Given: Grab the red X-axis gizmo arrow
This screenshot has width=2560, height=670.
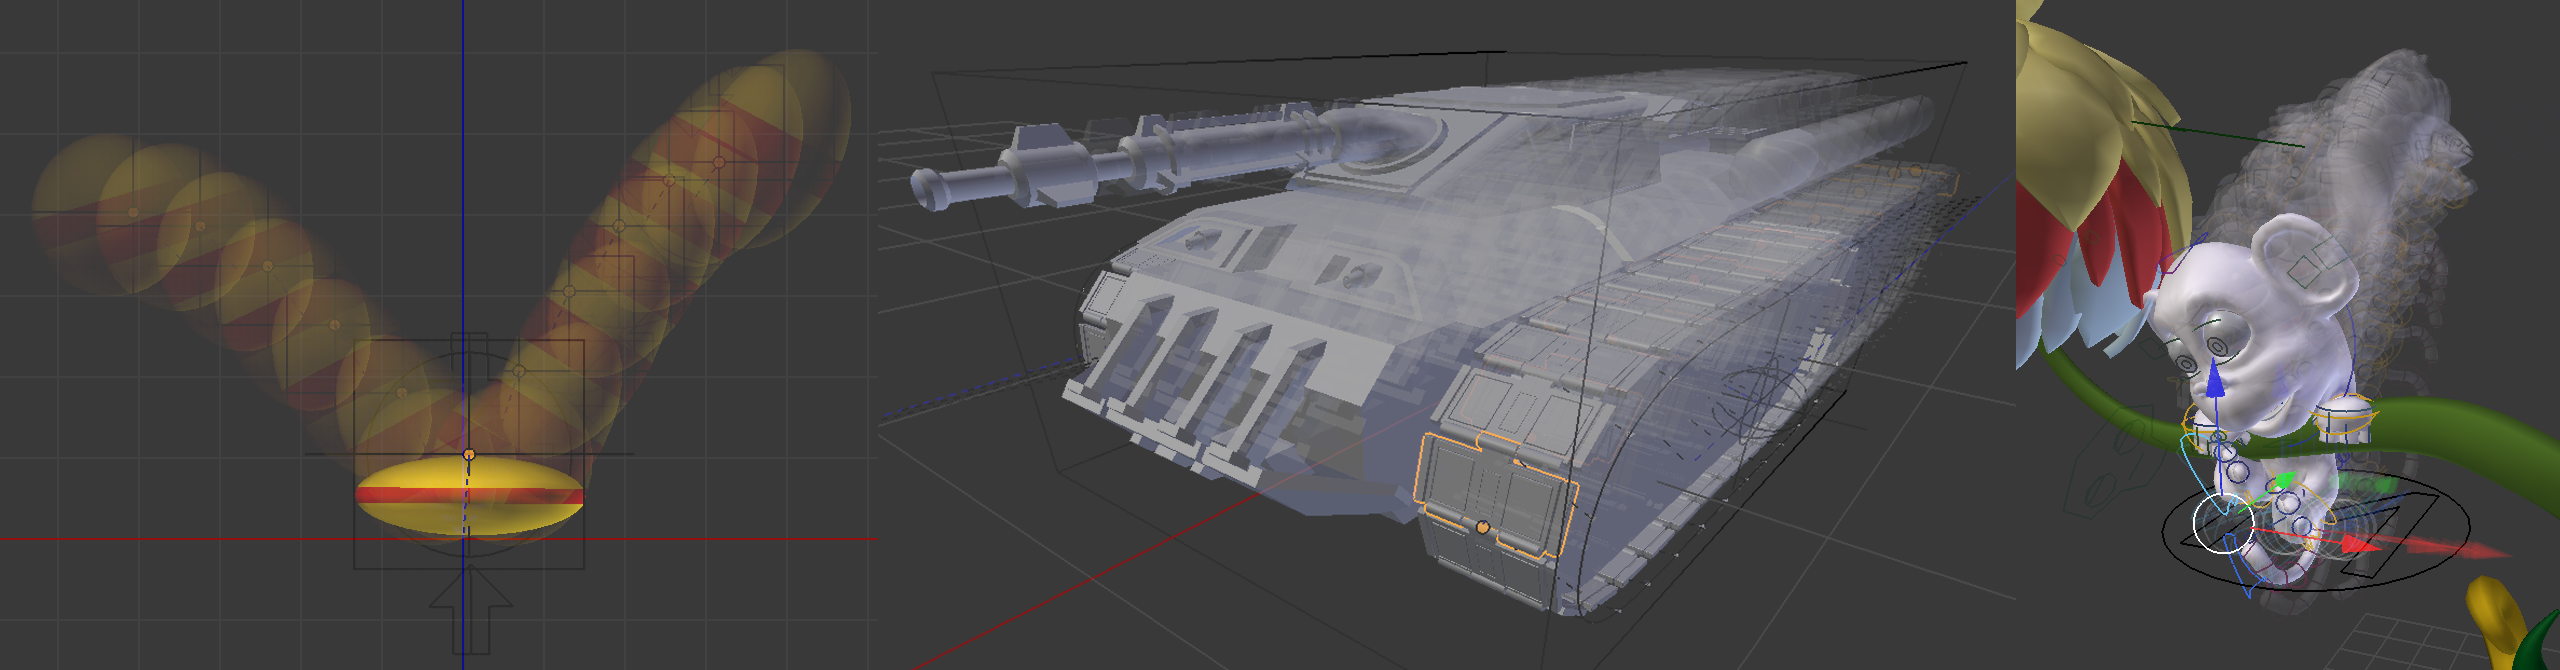Looking at the screenshot, I should tap(2362, 545).
